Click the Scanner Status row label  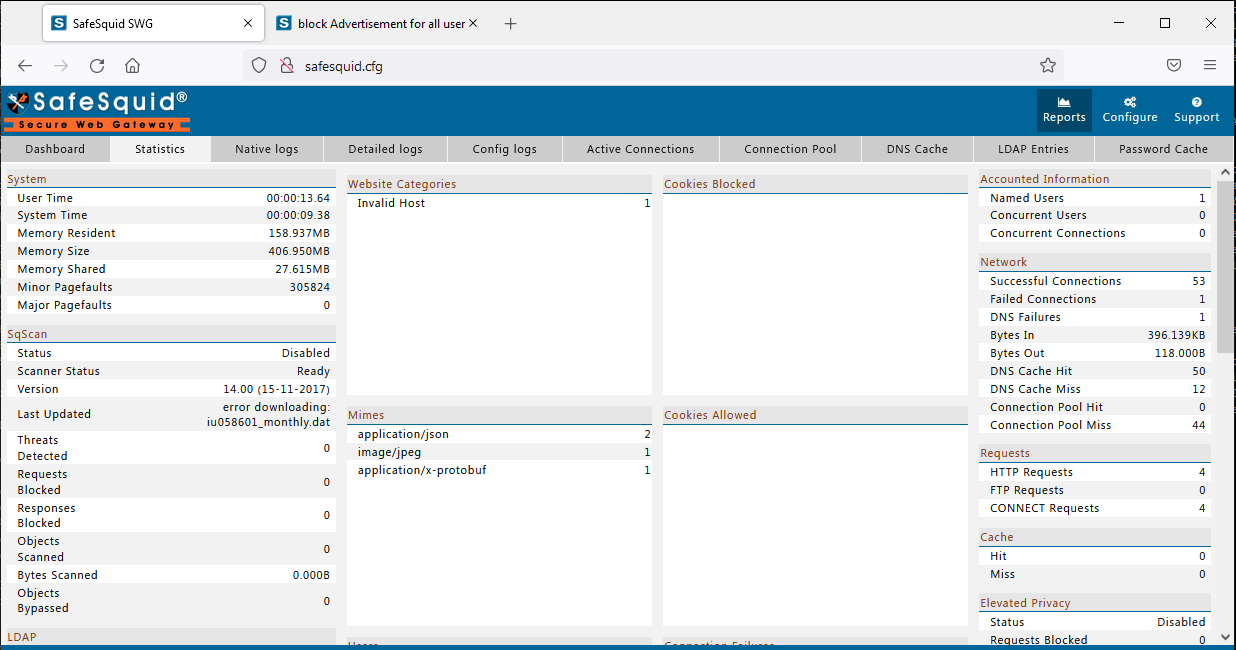[58, 371]
